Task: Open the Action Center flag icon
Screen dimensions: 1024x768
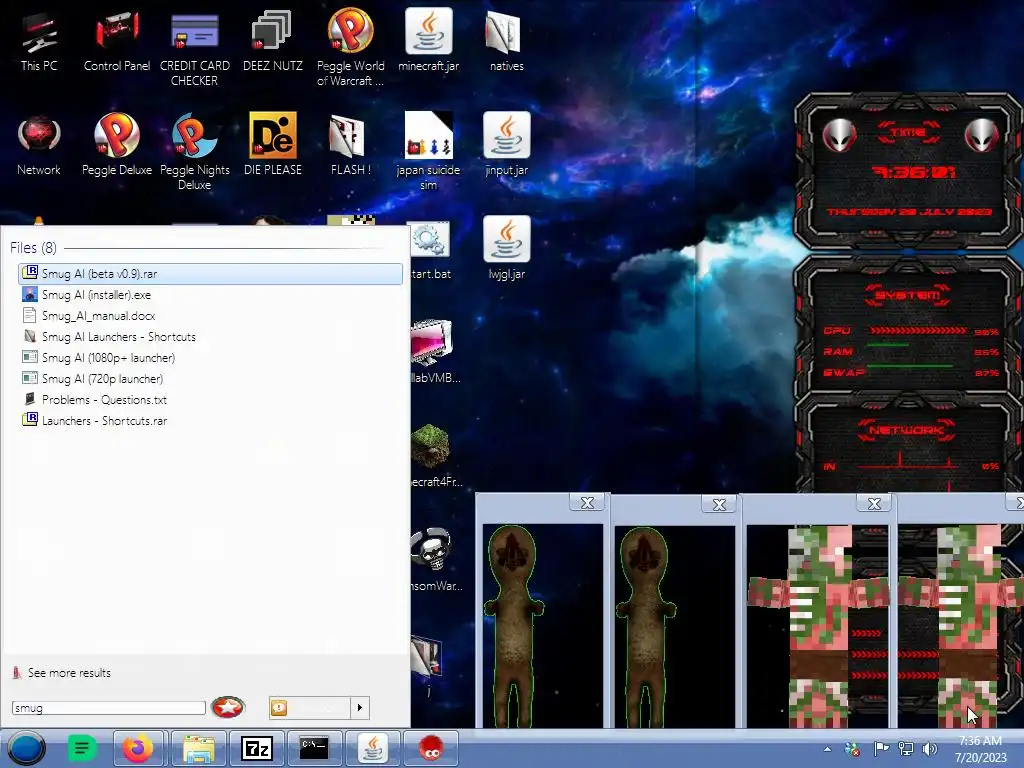Action: point(881,749)
